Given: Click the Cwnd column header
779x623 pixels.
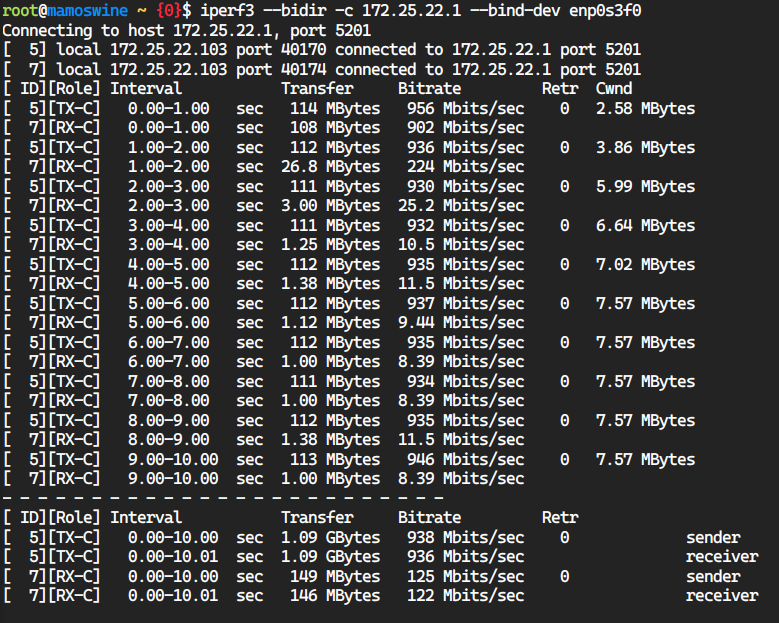Looking at the screenshot, I should [614, 89].
